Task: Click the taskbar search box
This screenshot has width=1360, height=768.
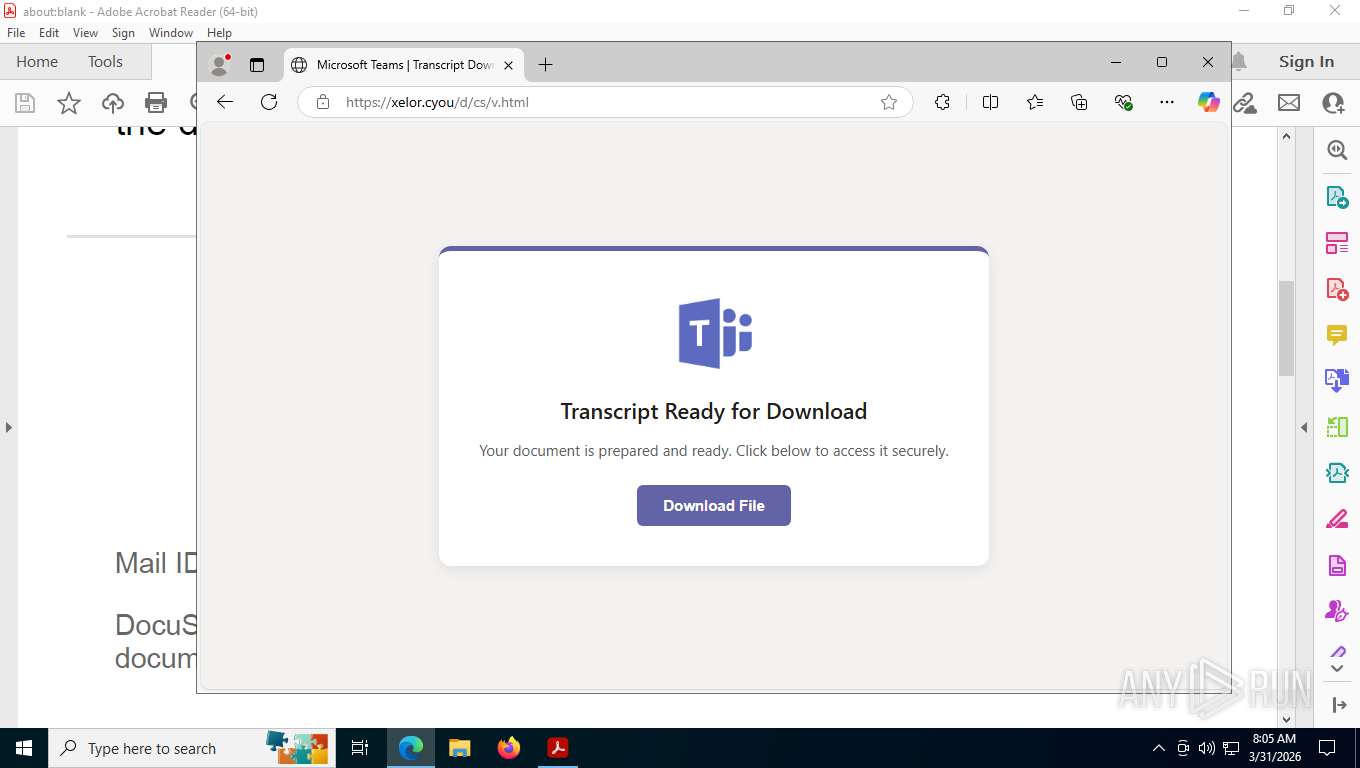Action: [190, 748]
